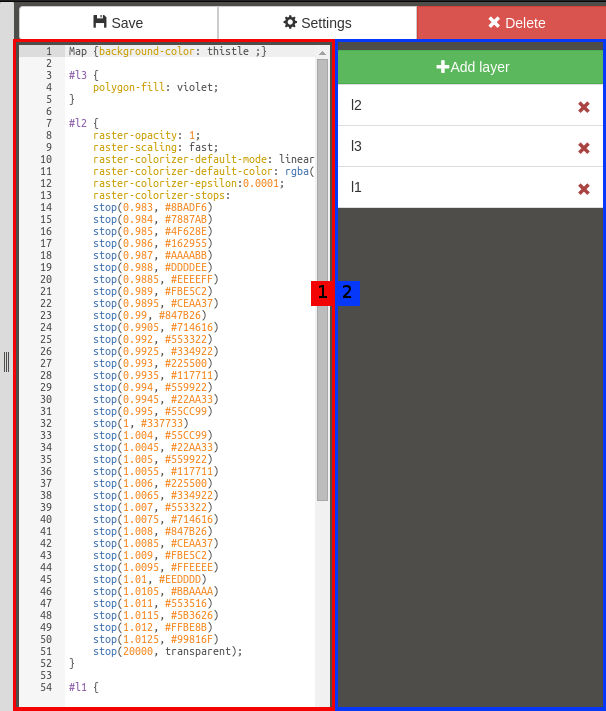Click the panel resize handle on left edge
Viewport: 606px width, 711px height.
click(x=6, y=361)
